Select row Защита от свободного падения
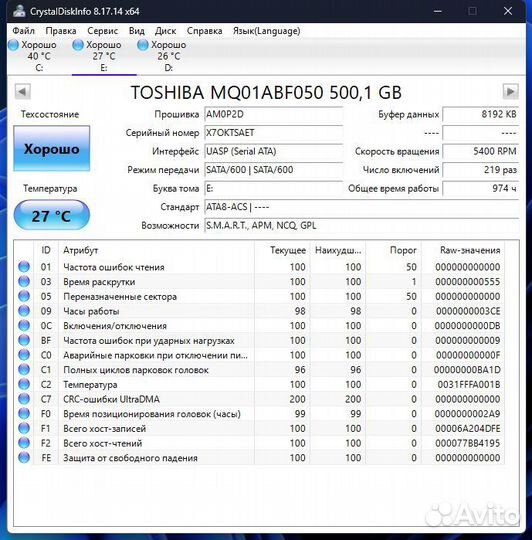 pos(259,458)
